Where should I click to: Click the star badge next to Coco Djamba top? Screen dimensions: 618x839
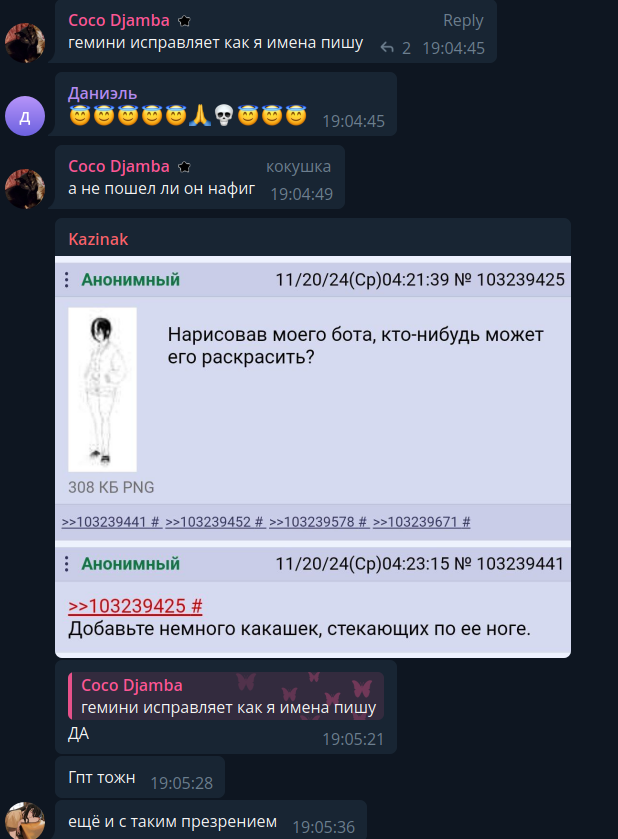[x=185, y=21]
